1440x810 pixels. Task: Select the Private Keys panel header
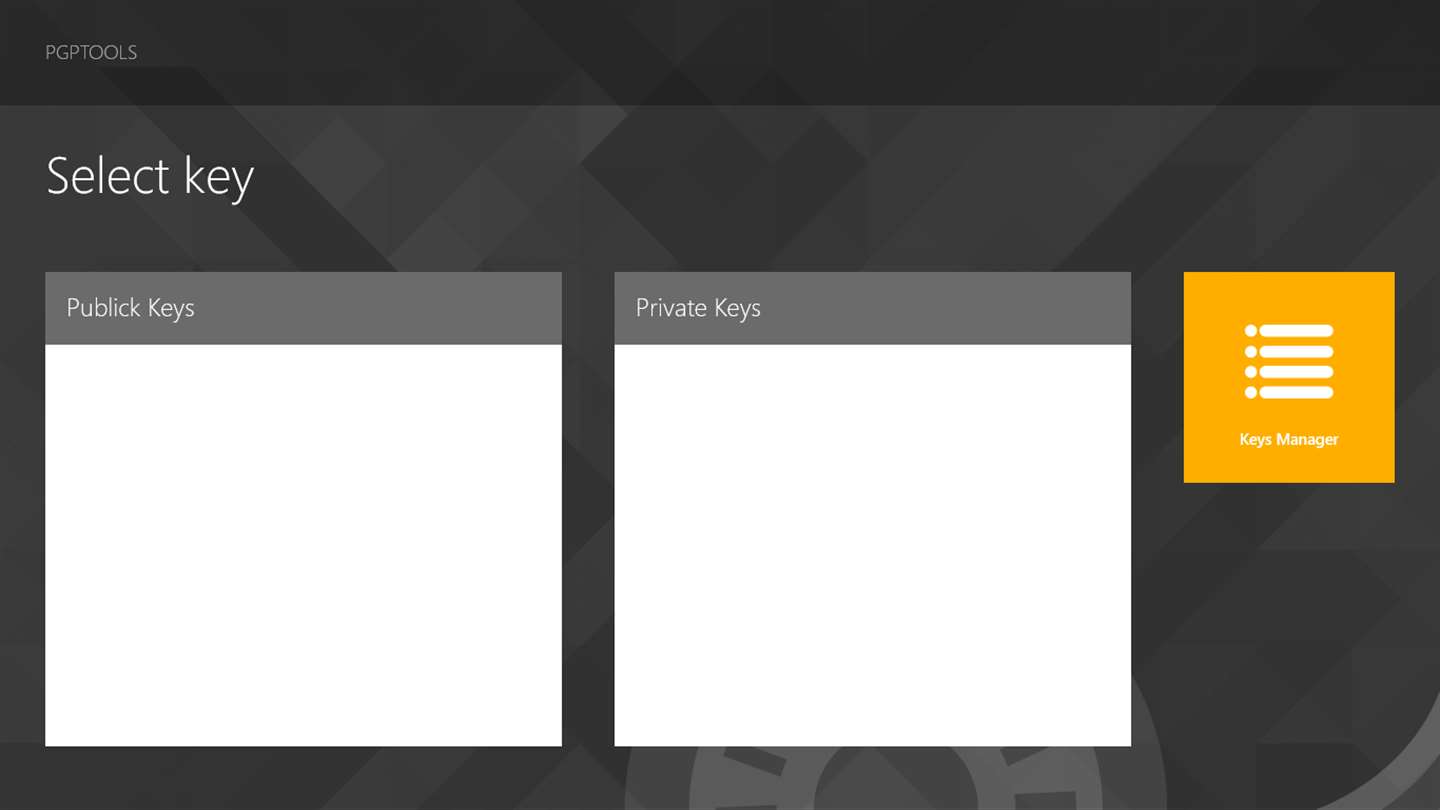(873, 308)
